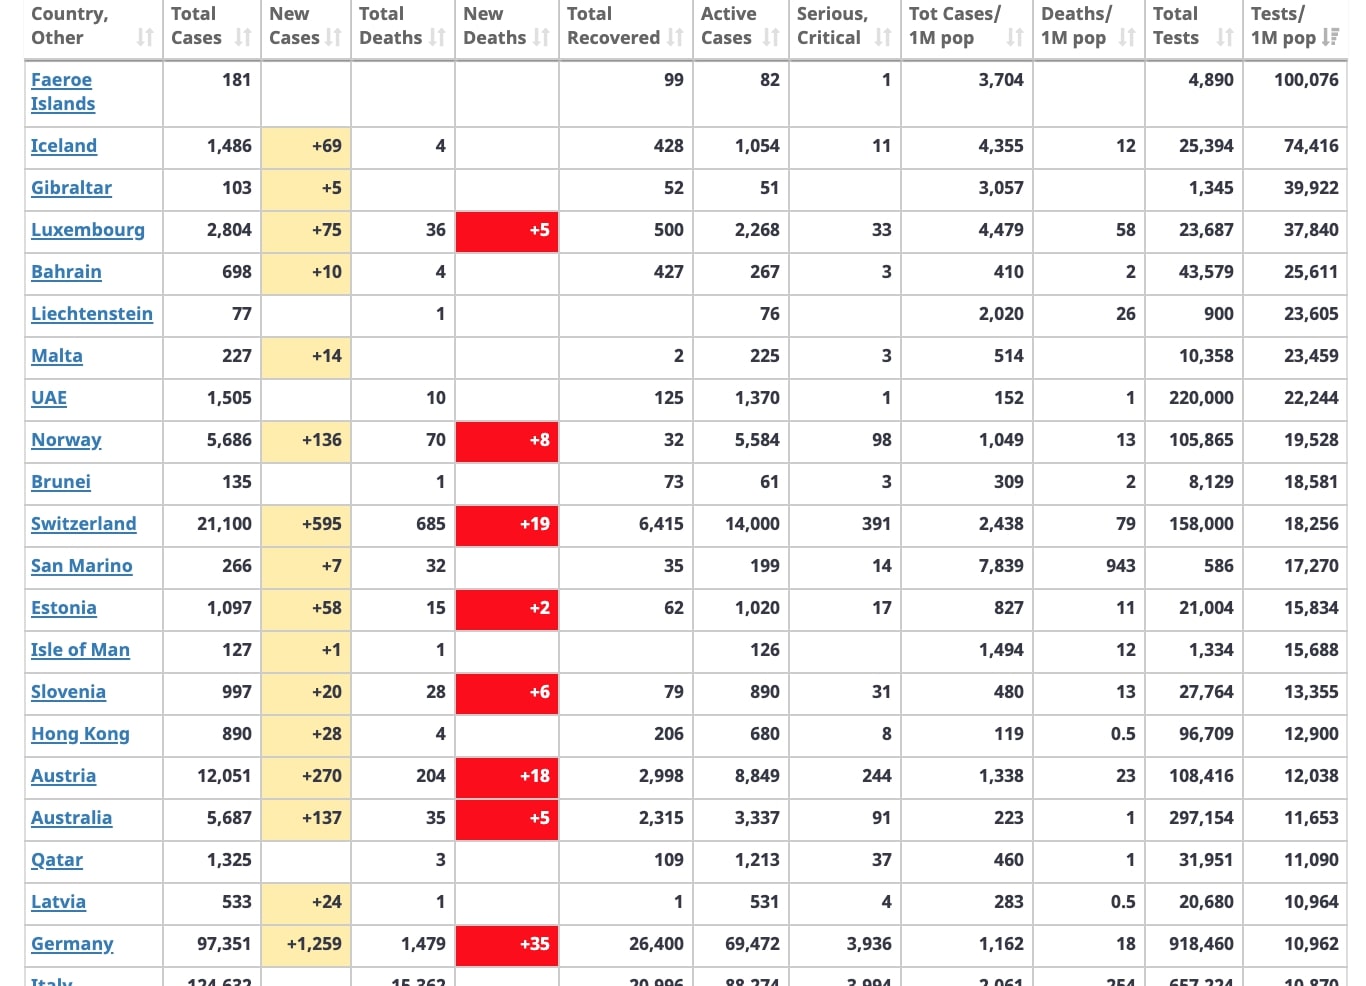
Task: Sort by Serious, Critical column
Action: tap(882, 38)
